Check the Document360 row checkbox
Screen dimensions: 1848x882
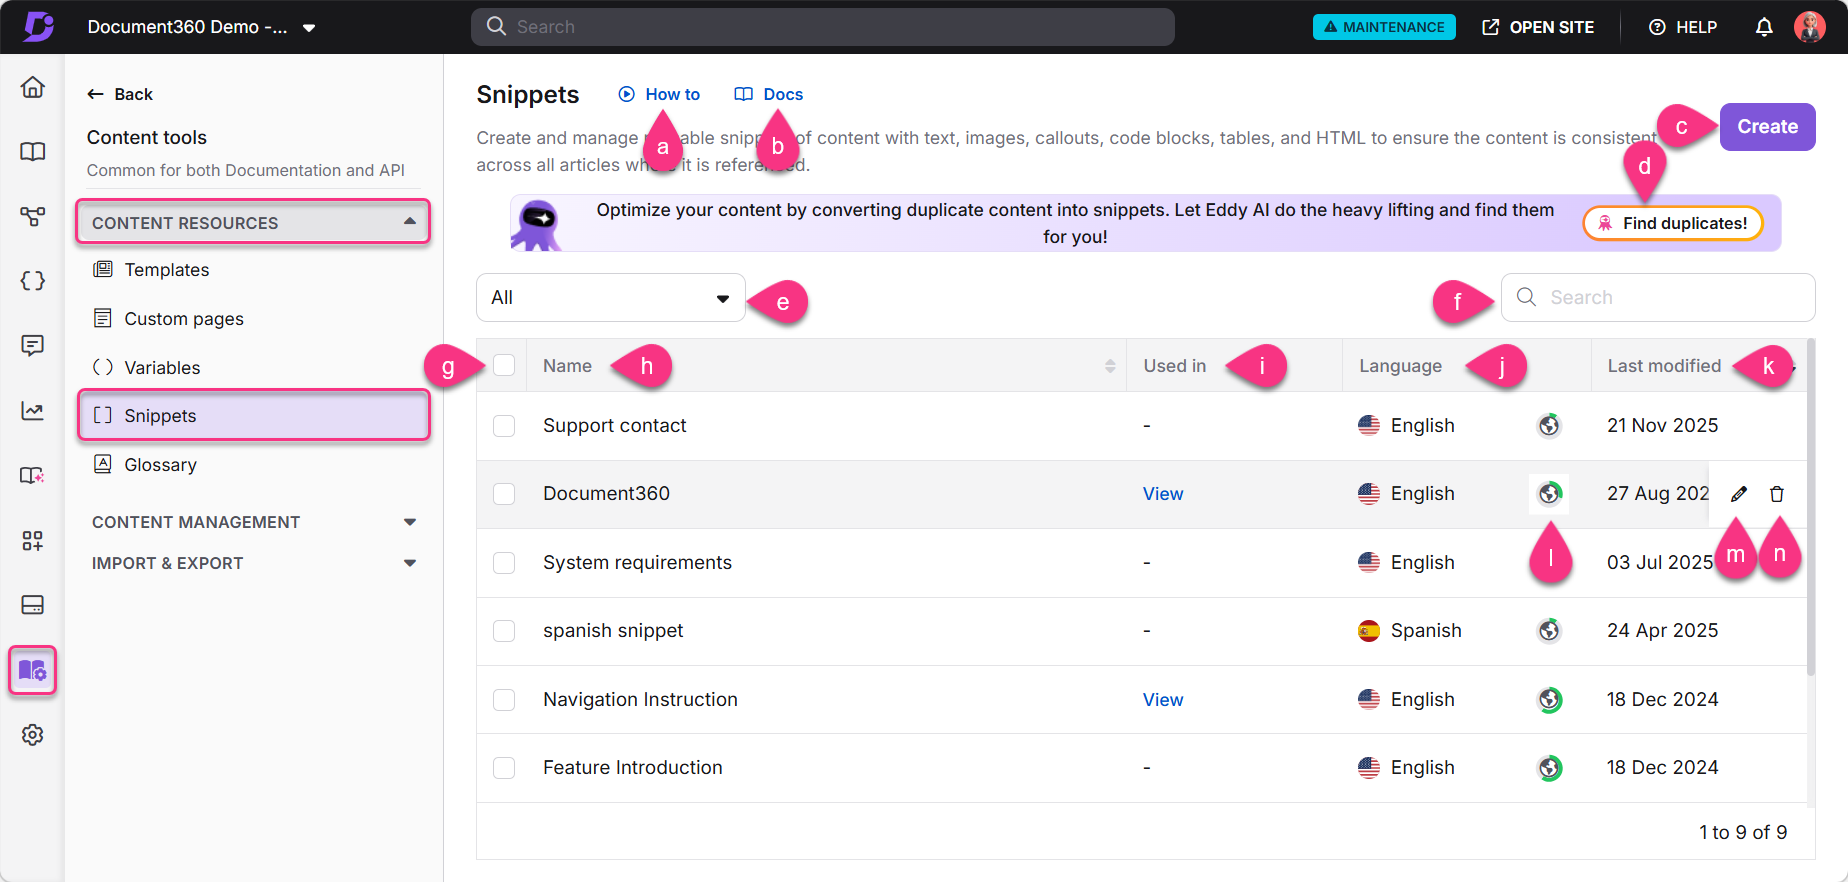pos(504,494)
